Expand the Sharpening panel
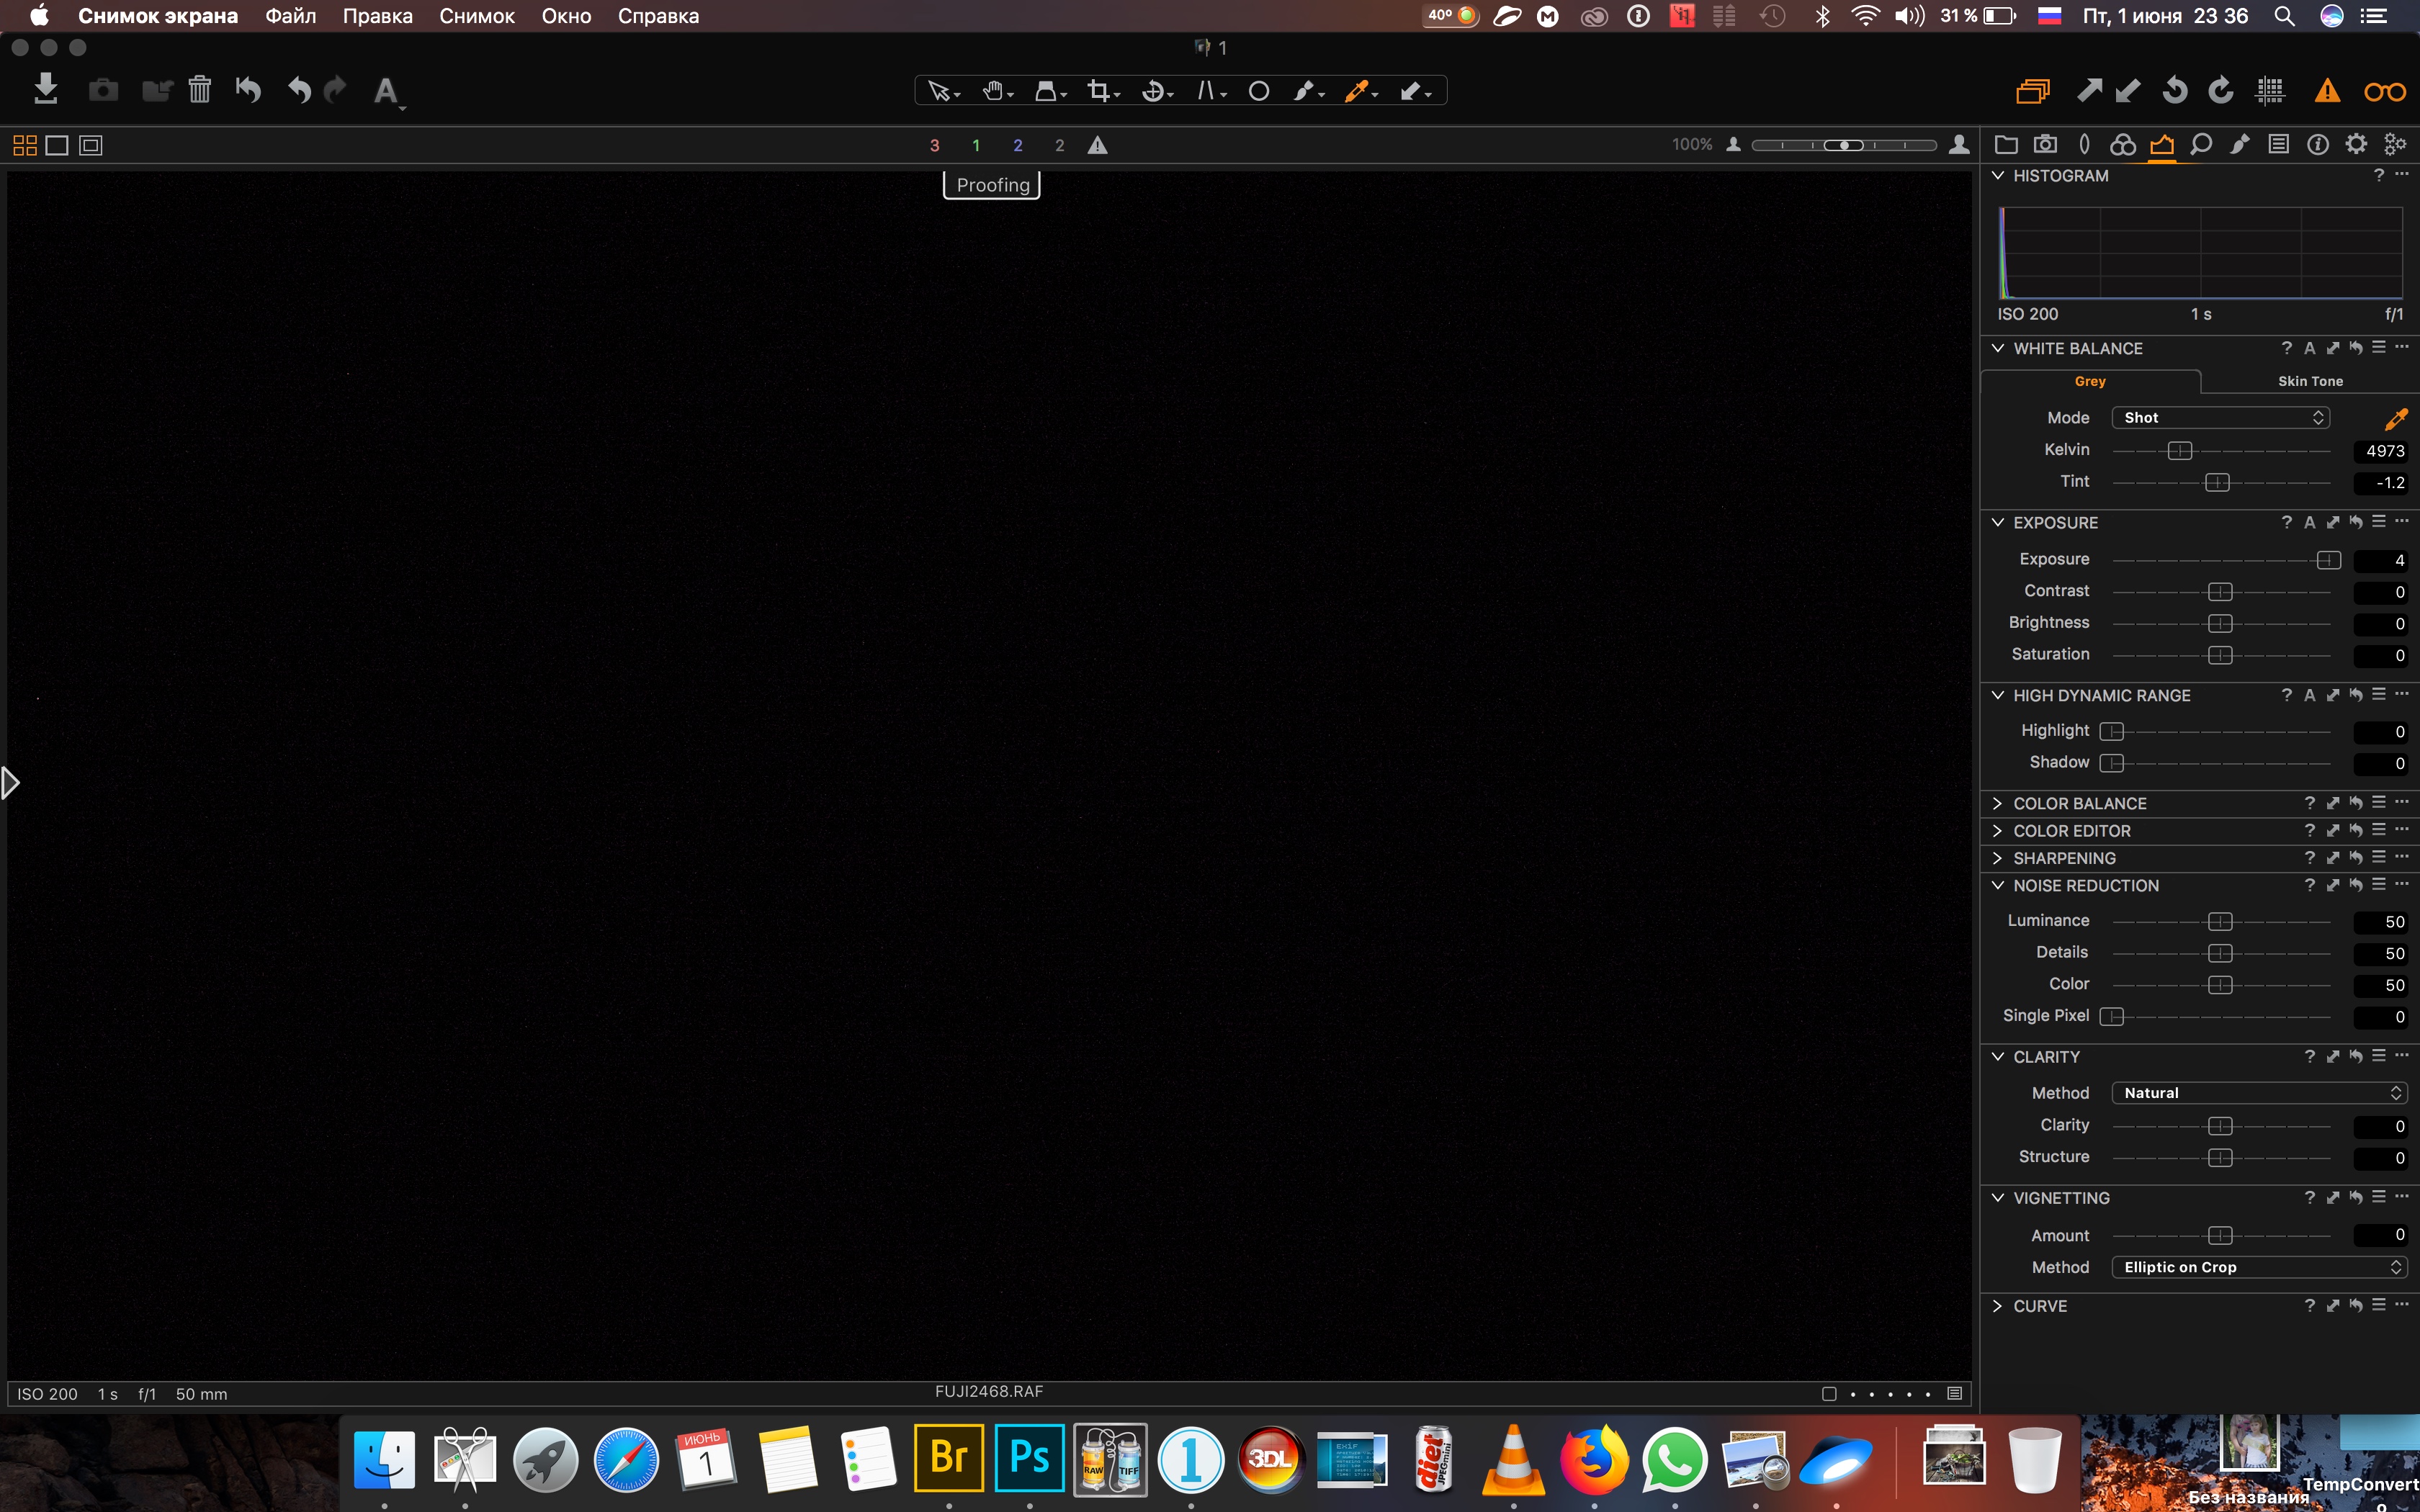2420x1512 pixels. coord(1998,858)
